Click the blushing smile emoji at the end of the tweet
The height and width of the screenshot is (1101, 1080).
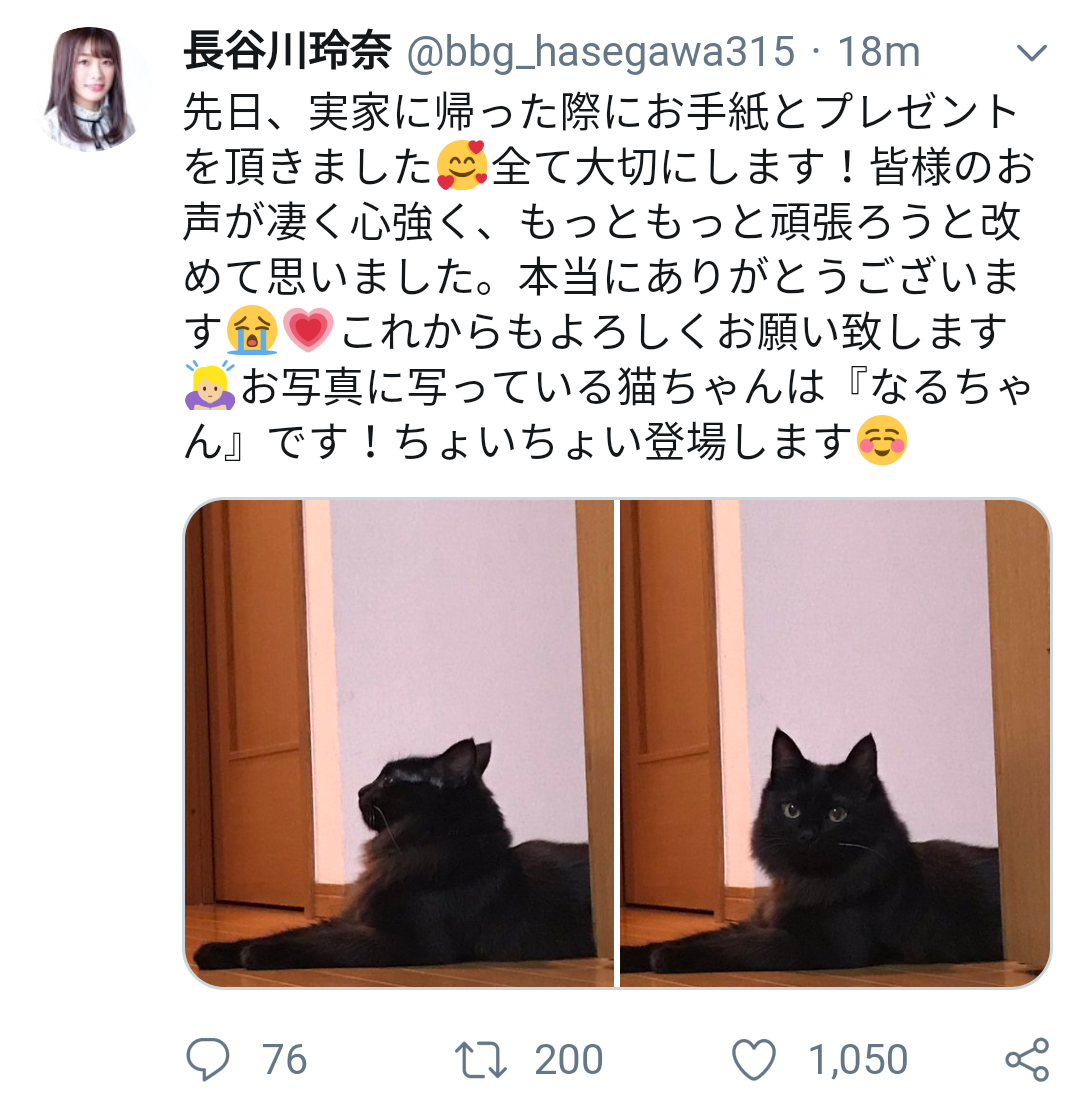click(x=882, y=440)
